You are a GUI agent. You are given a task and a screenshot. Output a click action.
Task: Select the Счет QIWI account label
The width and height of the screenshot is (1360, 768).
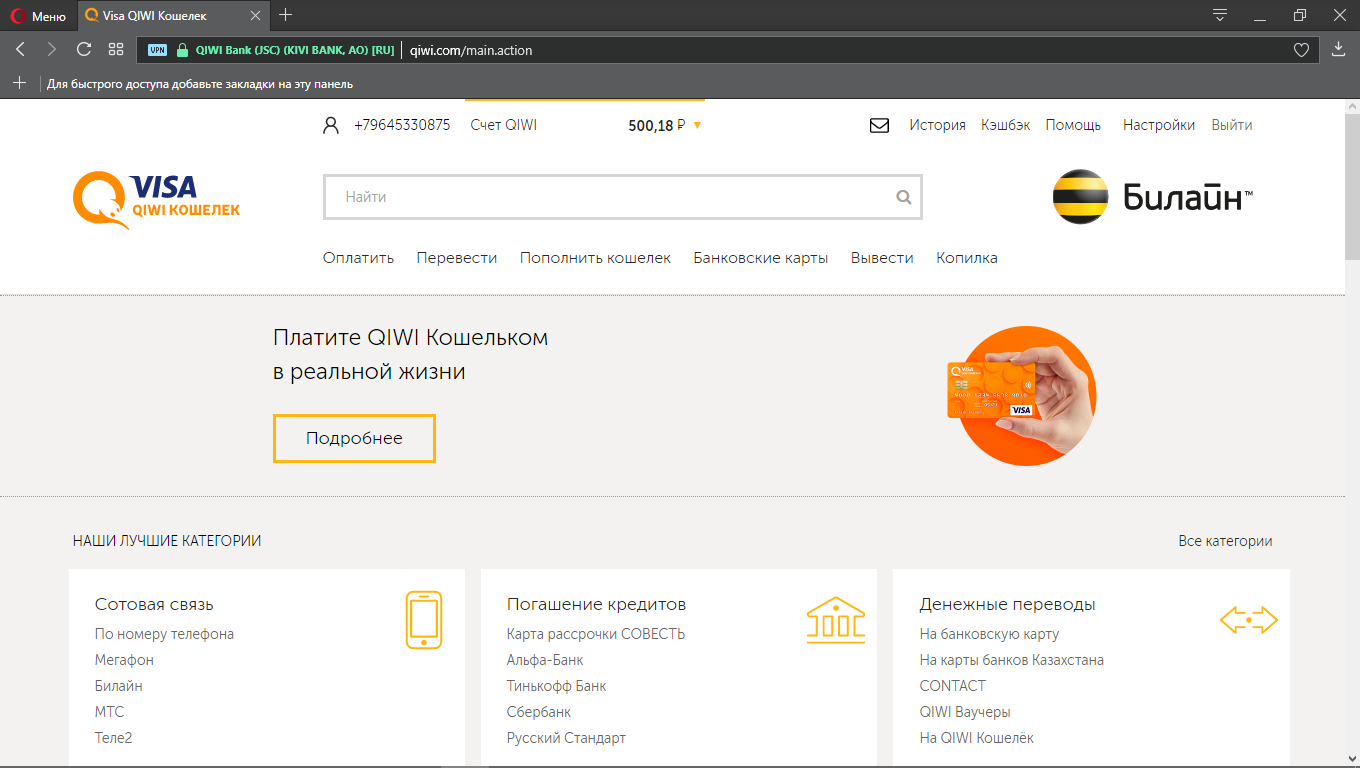[x=504, y=125]
